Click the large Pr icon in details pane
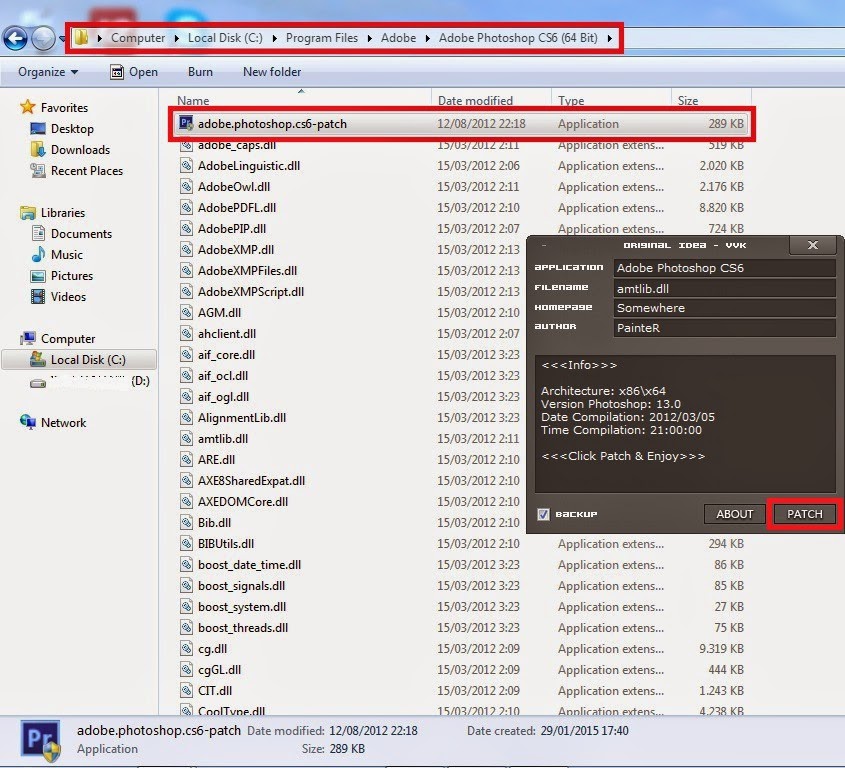The width and height of the screenshot is (845, 768). [40, 739]
